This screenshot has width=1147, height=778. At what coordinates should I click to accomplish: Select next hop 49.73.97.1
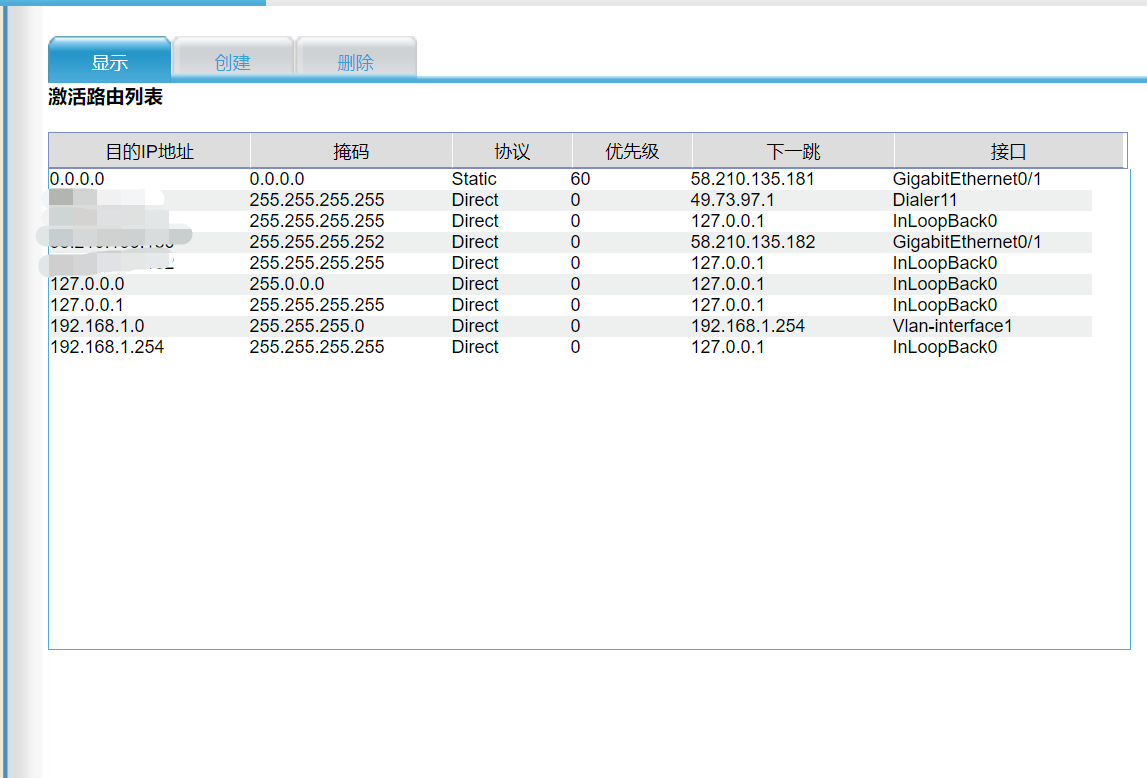click(732, 200)
